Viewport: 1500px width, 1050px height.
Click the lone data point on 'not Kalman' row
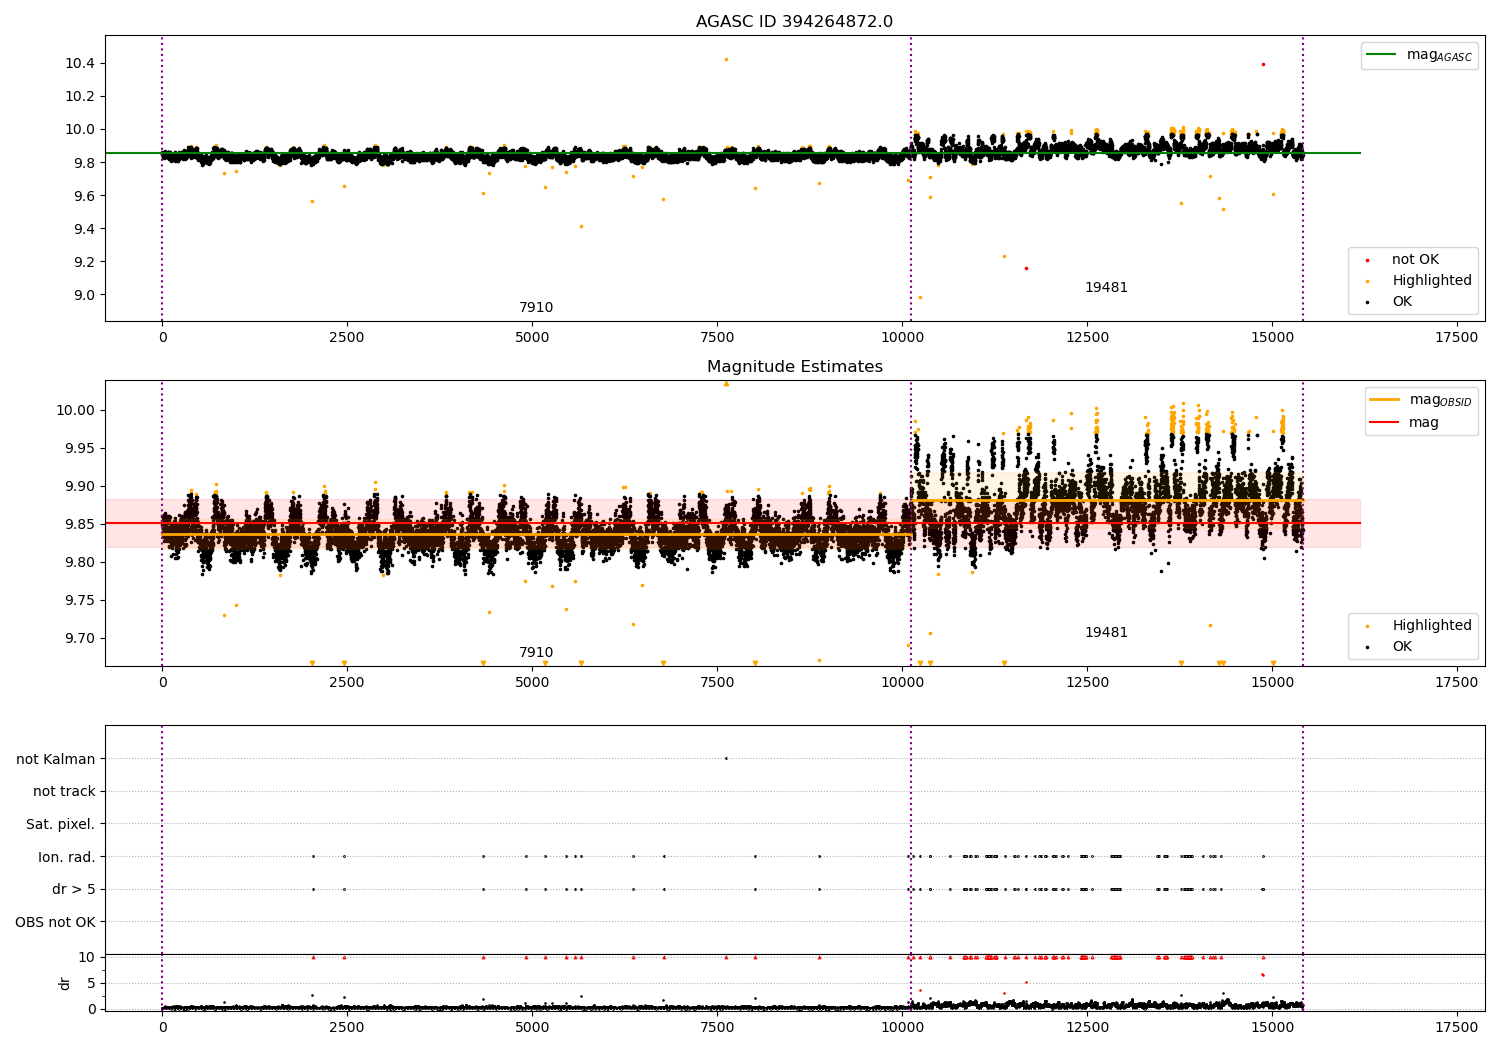(x=726, y=758)
